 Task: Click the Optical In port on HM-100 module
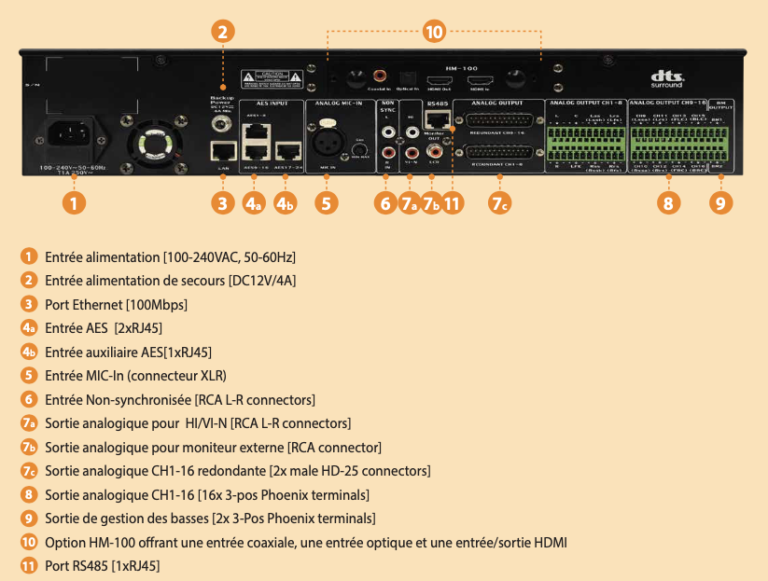coord(407,79)
